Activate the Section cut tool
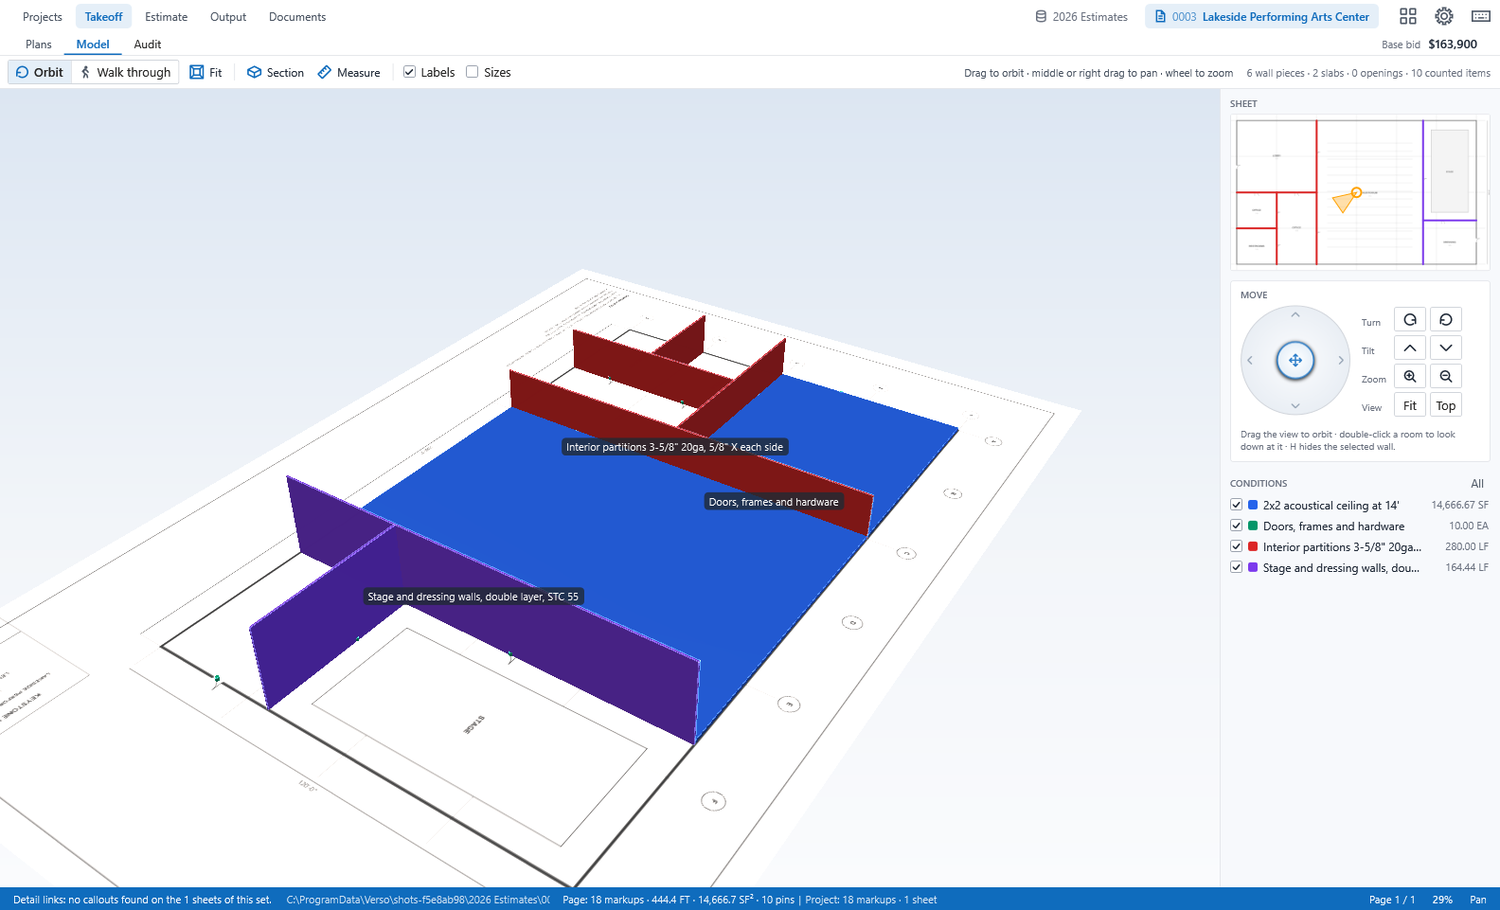Viewport: 1500px width, 910px height. [x=275, y=72]
